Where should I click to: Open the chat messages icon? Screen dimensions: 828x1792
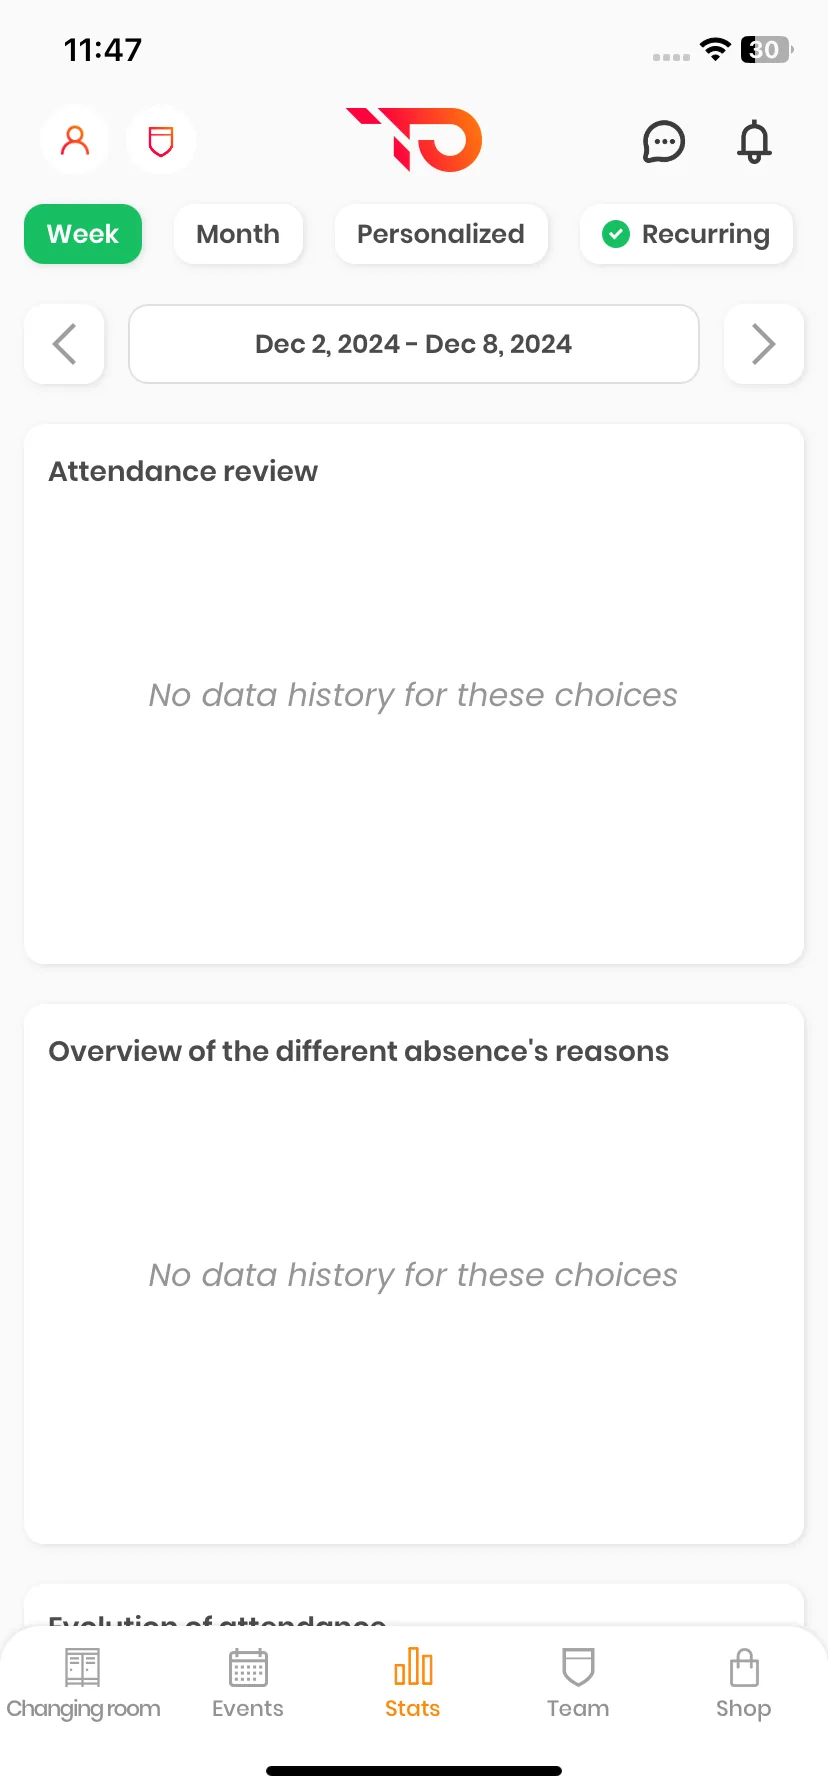coord(663,142)
